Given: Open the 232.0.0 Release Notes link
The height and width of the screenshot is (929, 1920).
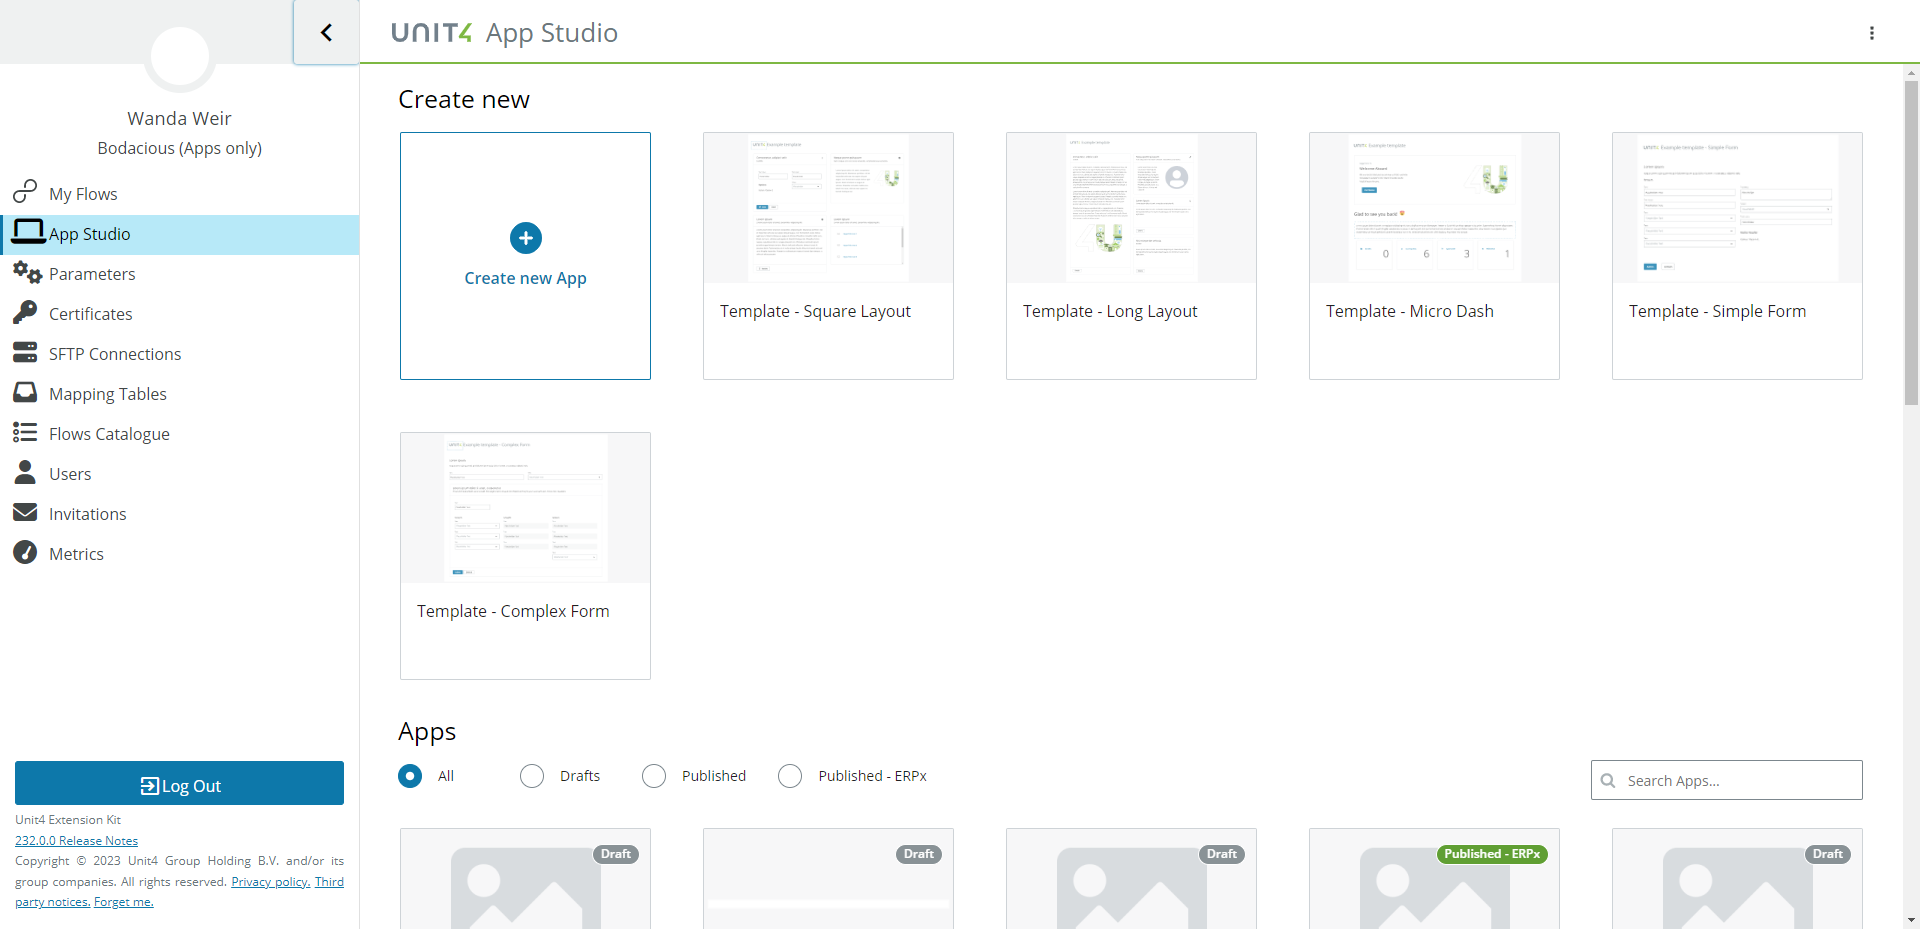Looking at the screenshot, I should pos(76,841).
